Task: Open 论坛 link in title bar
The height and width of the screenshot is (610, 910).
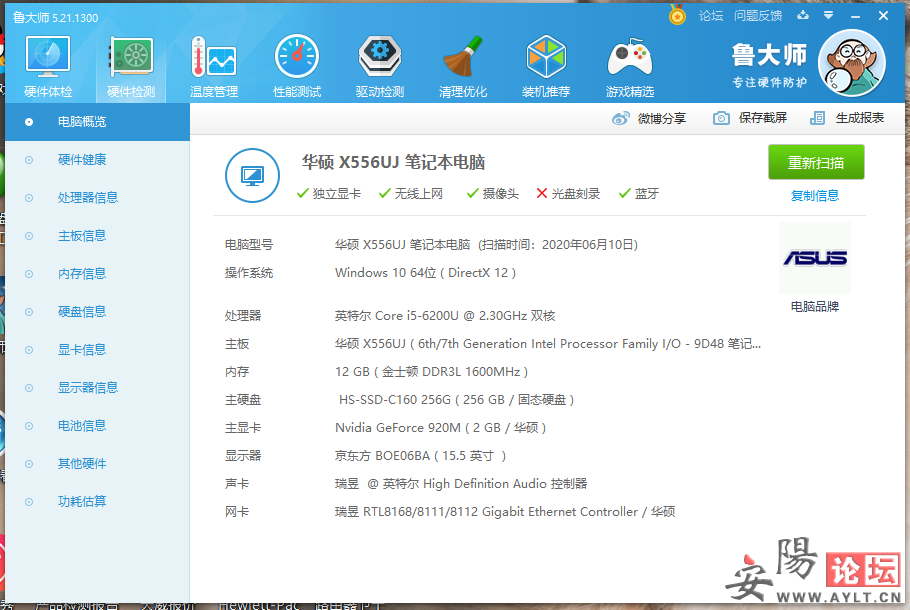Action: 710,16
